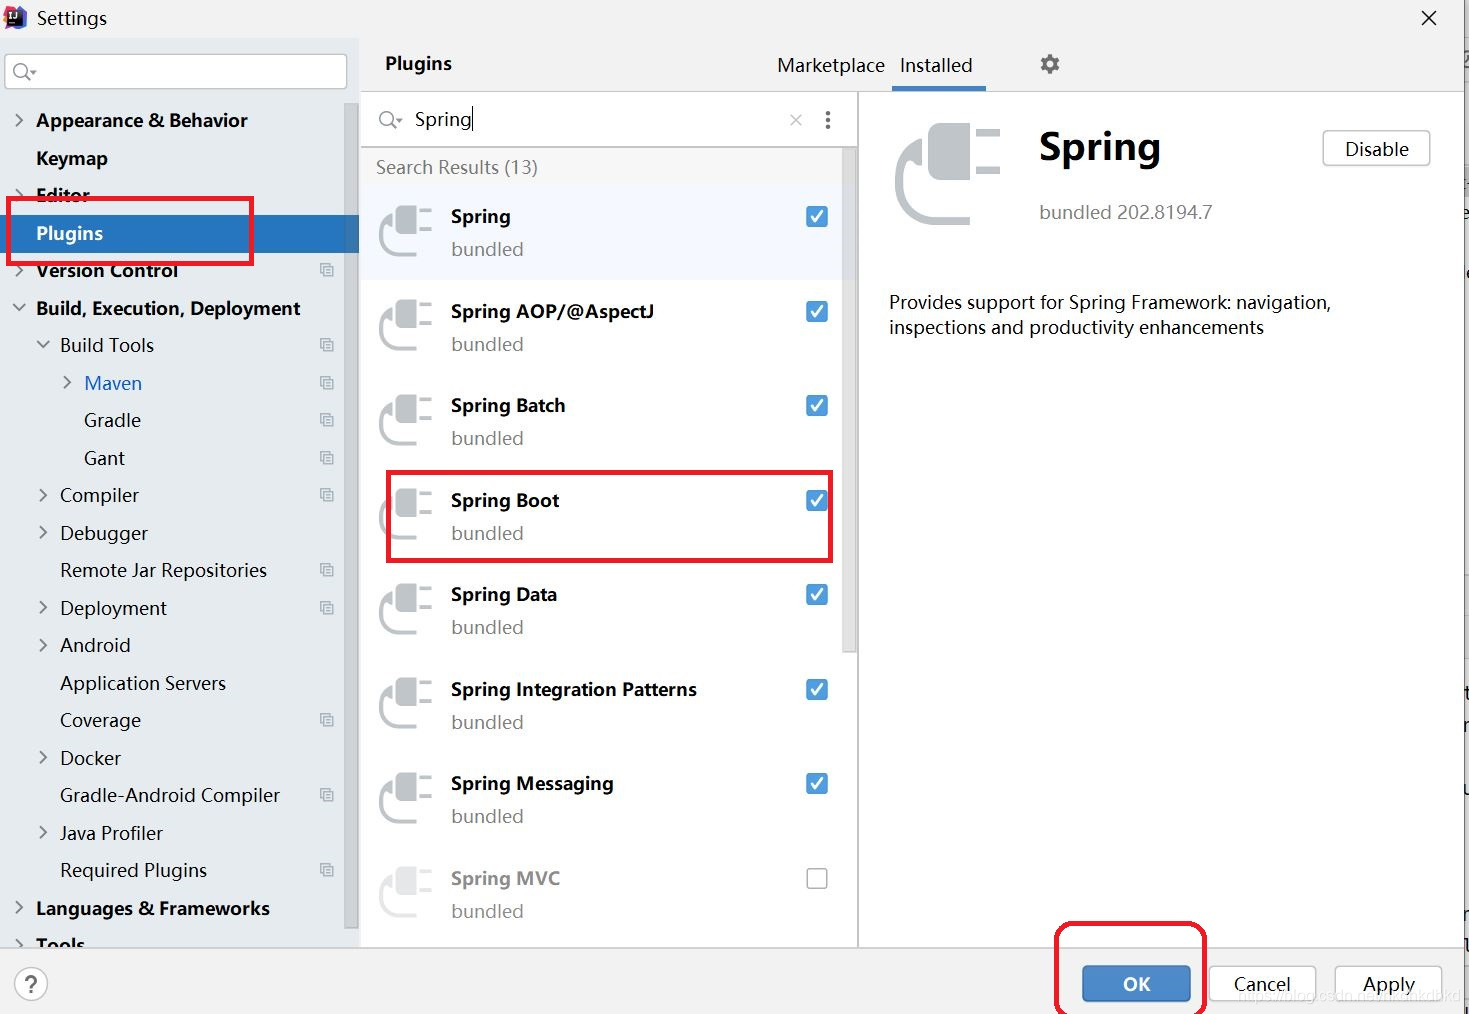Viewport: 1469px width, 1014px height.
Task: Clear the plugin search text with X
Action: (796, 120)
